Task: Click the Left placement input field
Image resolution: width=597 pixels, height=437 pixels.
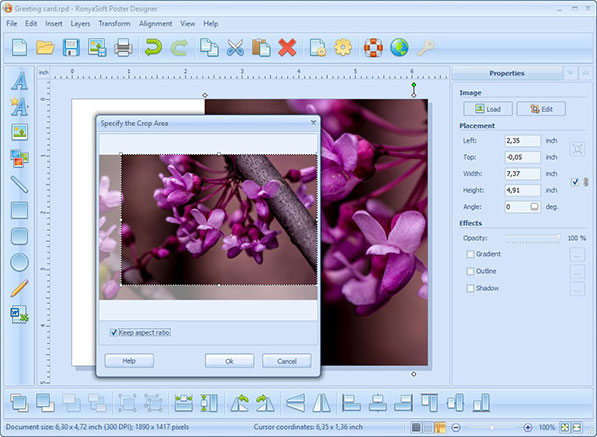Action: coord(522,141)
